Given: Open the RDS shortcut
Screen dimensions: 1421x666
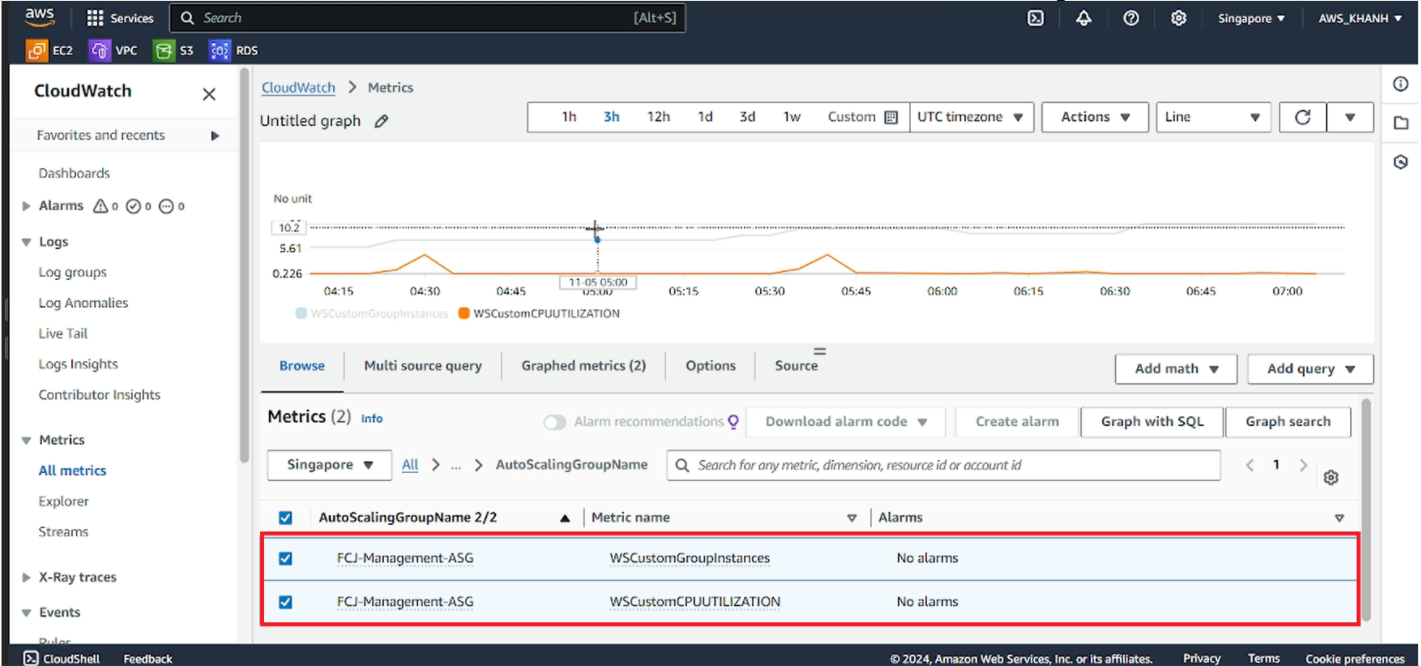Looking at the screenshot, I should [233, 50].
